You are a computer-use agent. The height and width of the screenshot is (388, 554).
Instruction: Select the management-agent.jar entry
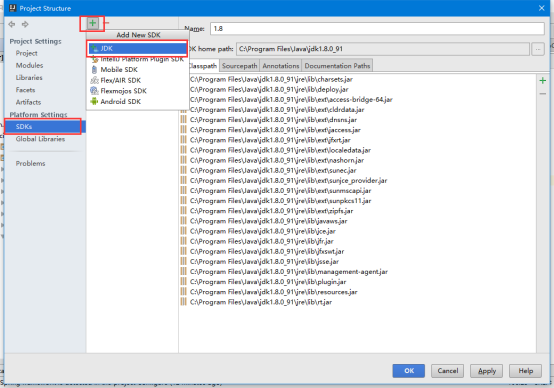click(289, 272)
